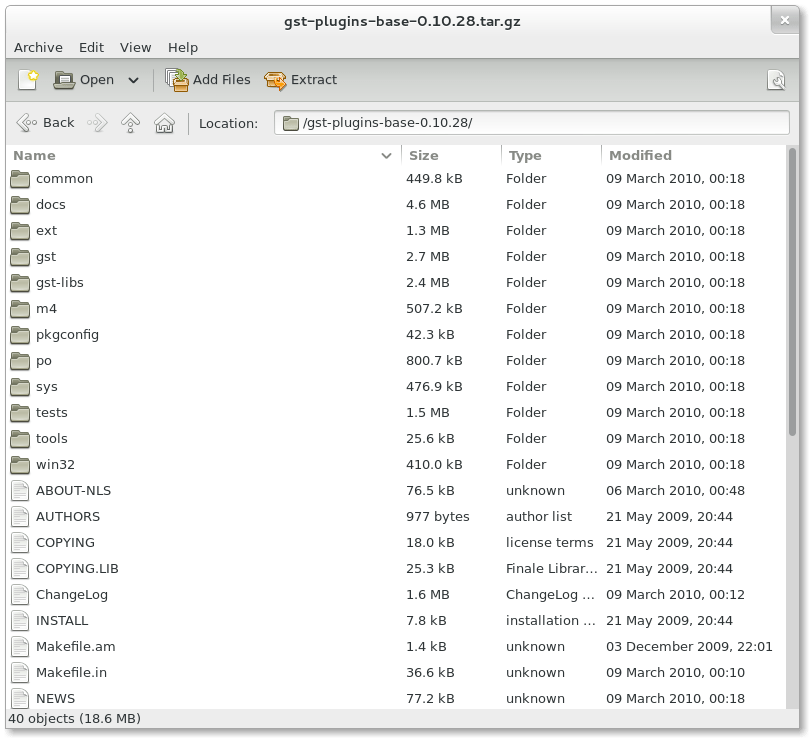
Task: Go to the home location icon
Action: 165,123
